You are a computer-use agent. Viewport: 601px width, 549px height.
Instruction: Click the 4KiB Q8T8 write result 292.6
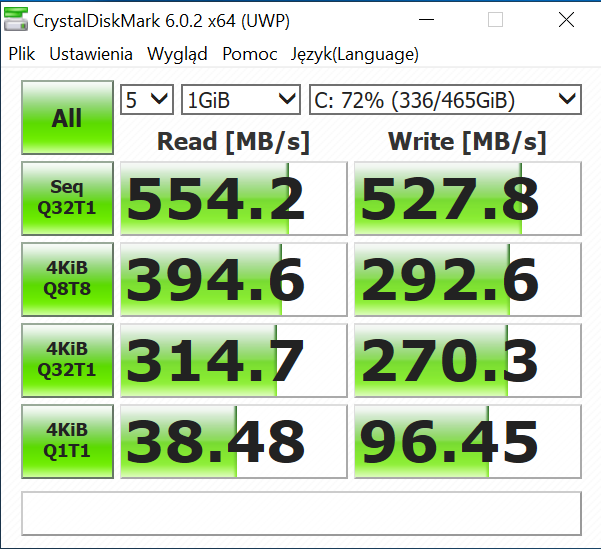(468, 279)
